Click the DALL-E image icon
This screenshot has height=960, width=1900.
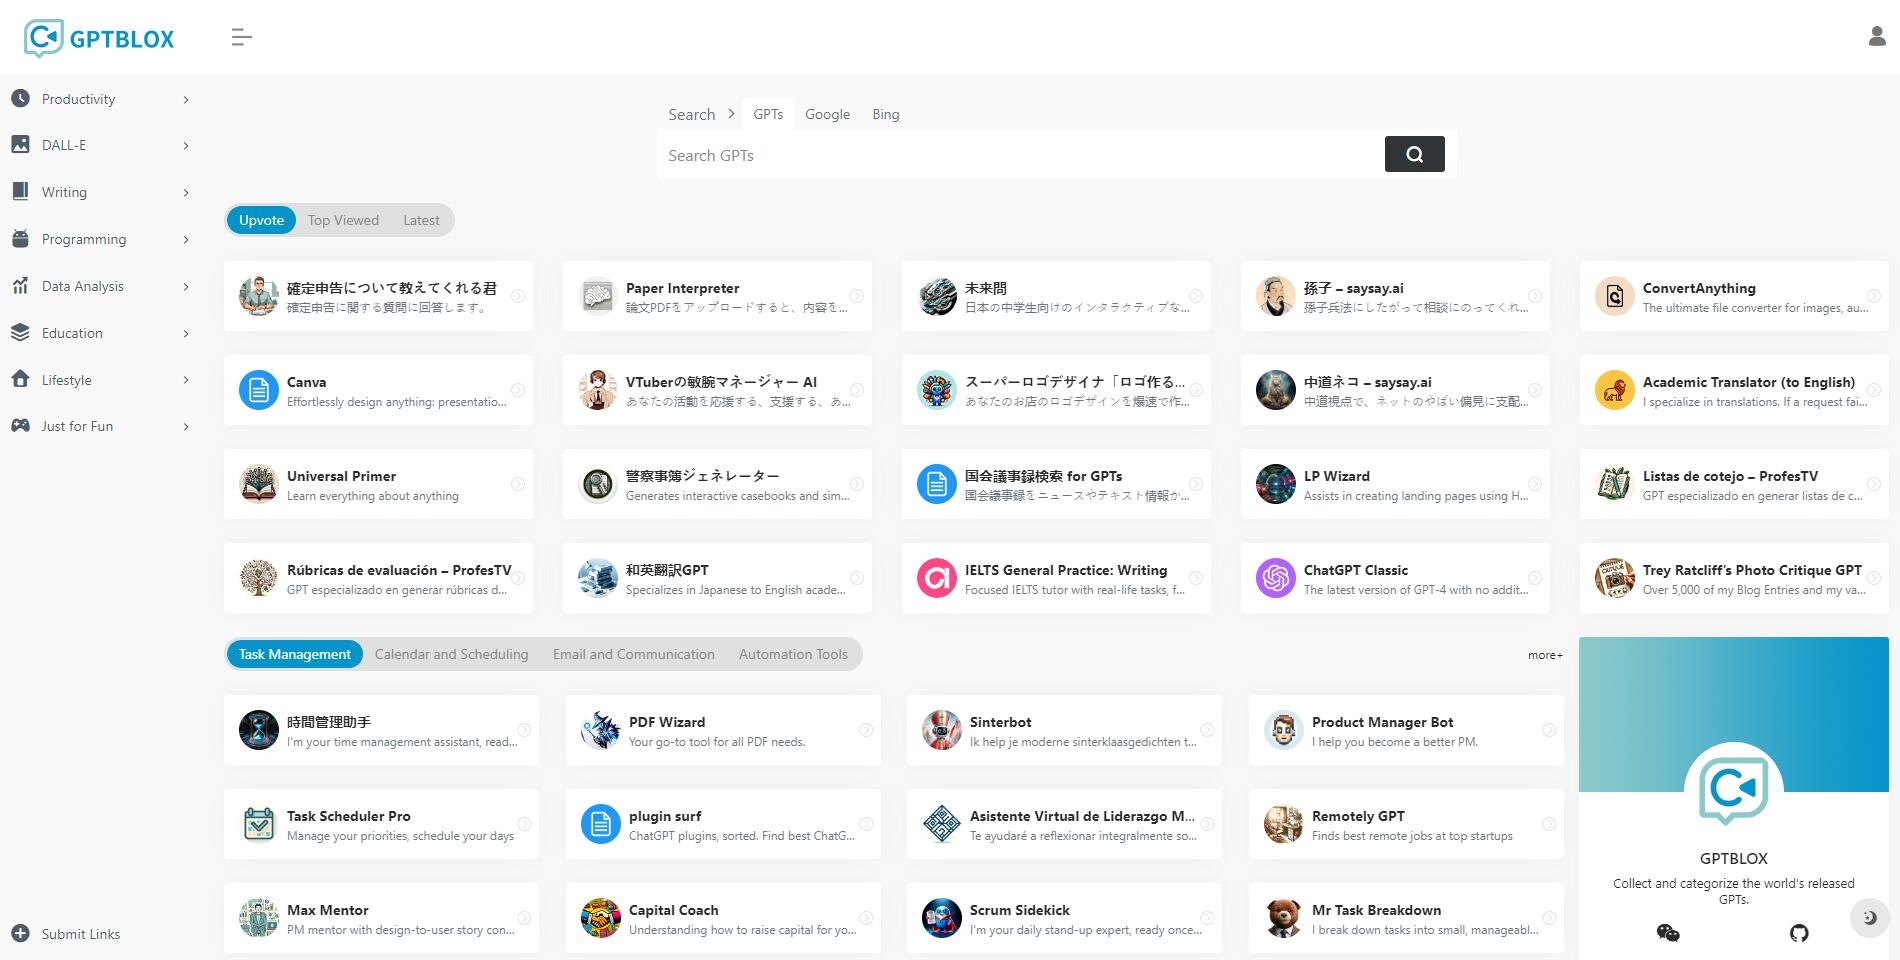(20, 144)
